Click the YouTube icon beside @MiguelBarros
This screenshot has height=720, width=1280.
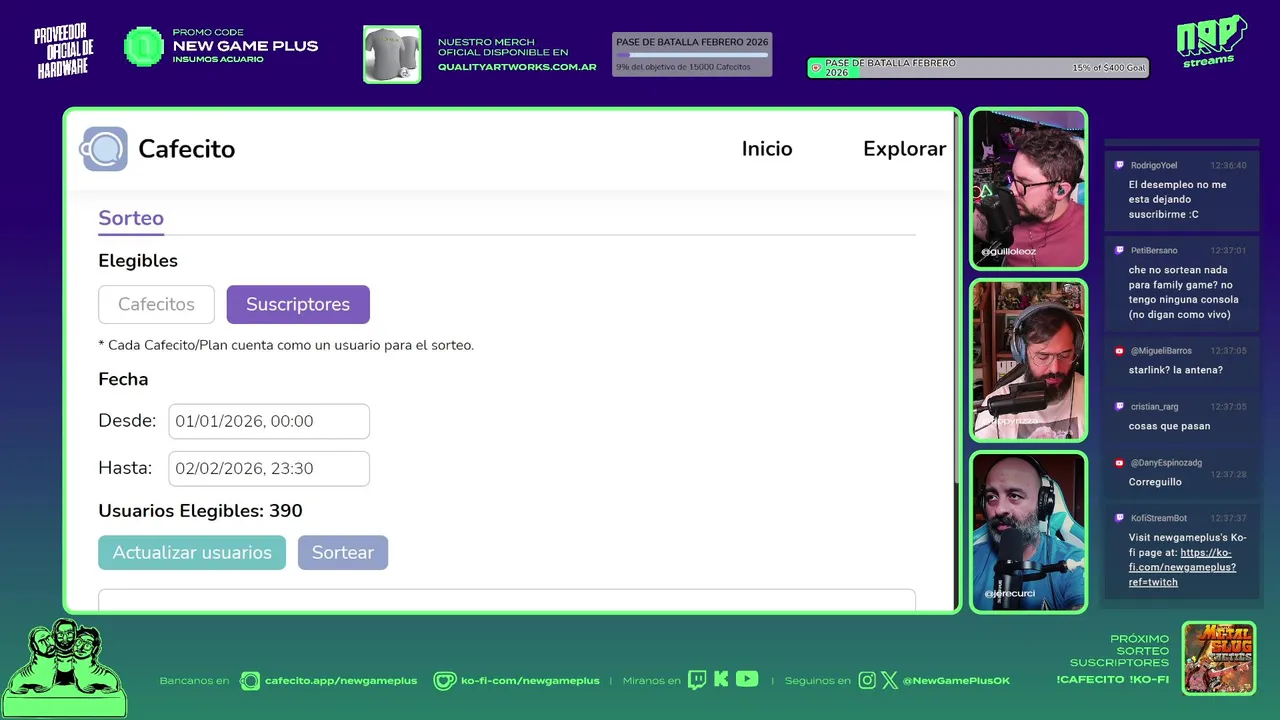point(1119,351)
